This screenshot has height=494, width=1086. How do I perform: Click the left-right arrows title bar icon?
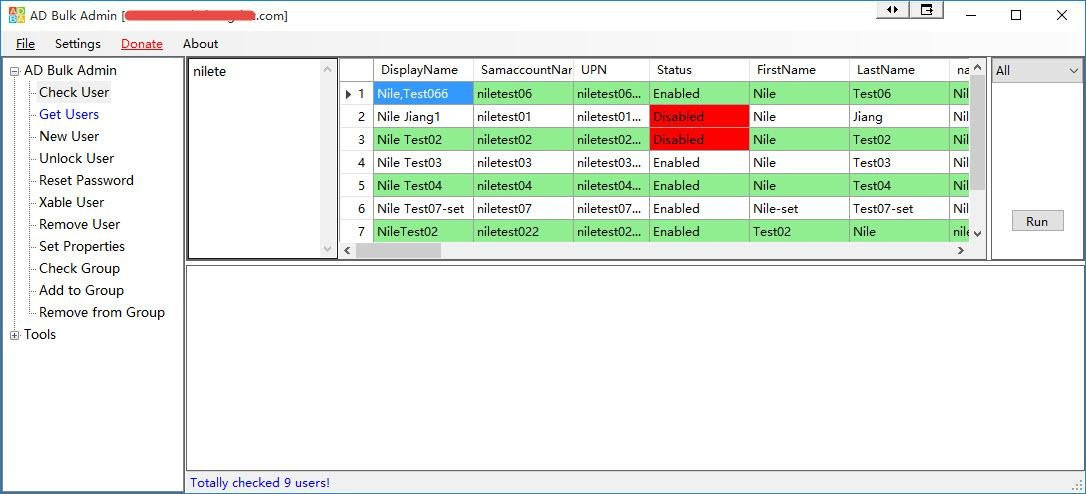coord(892,10)
